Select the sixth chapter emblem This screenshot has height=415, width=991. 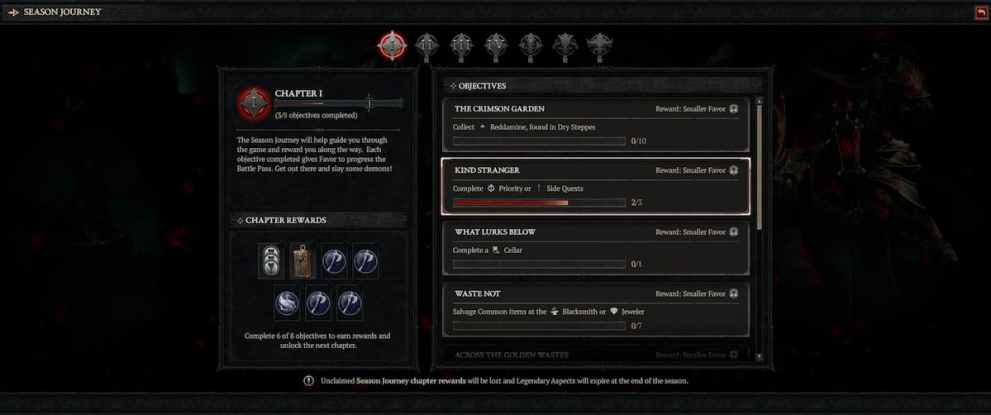coord(565,47)
